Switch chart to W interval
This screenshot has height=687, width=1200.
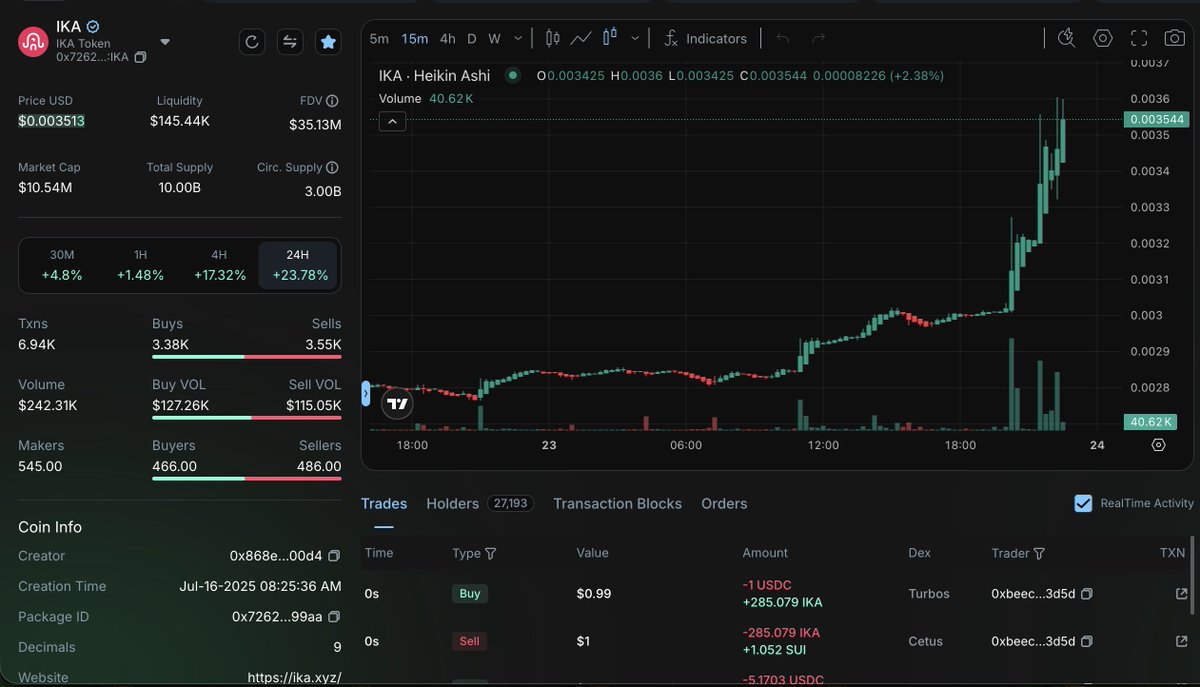tap(494, 38)
